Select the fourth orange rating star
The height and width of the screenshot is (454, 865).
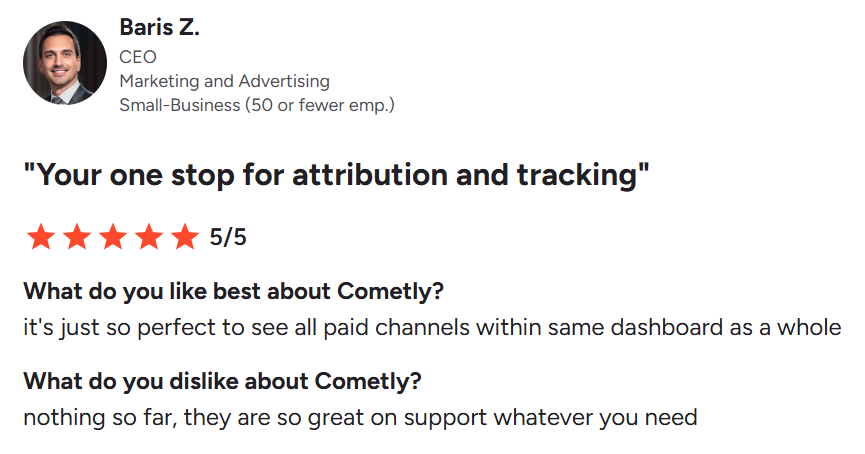click(149, 237)
